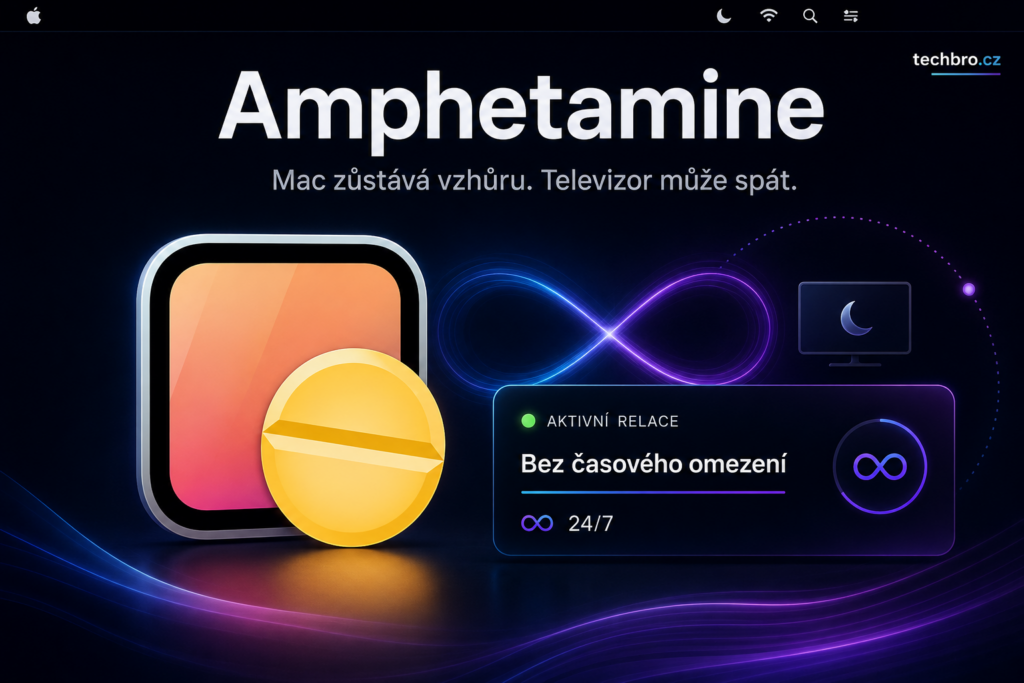Screen dimensions: 1024x683
Task: Click the small infinity icon beside 24/7
Action: click(x=537, y=523)
